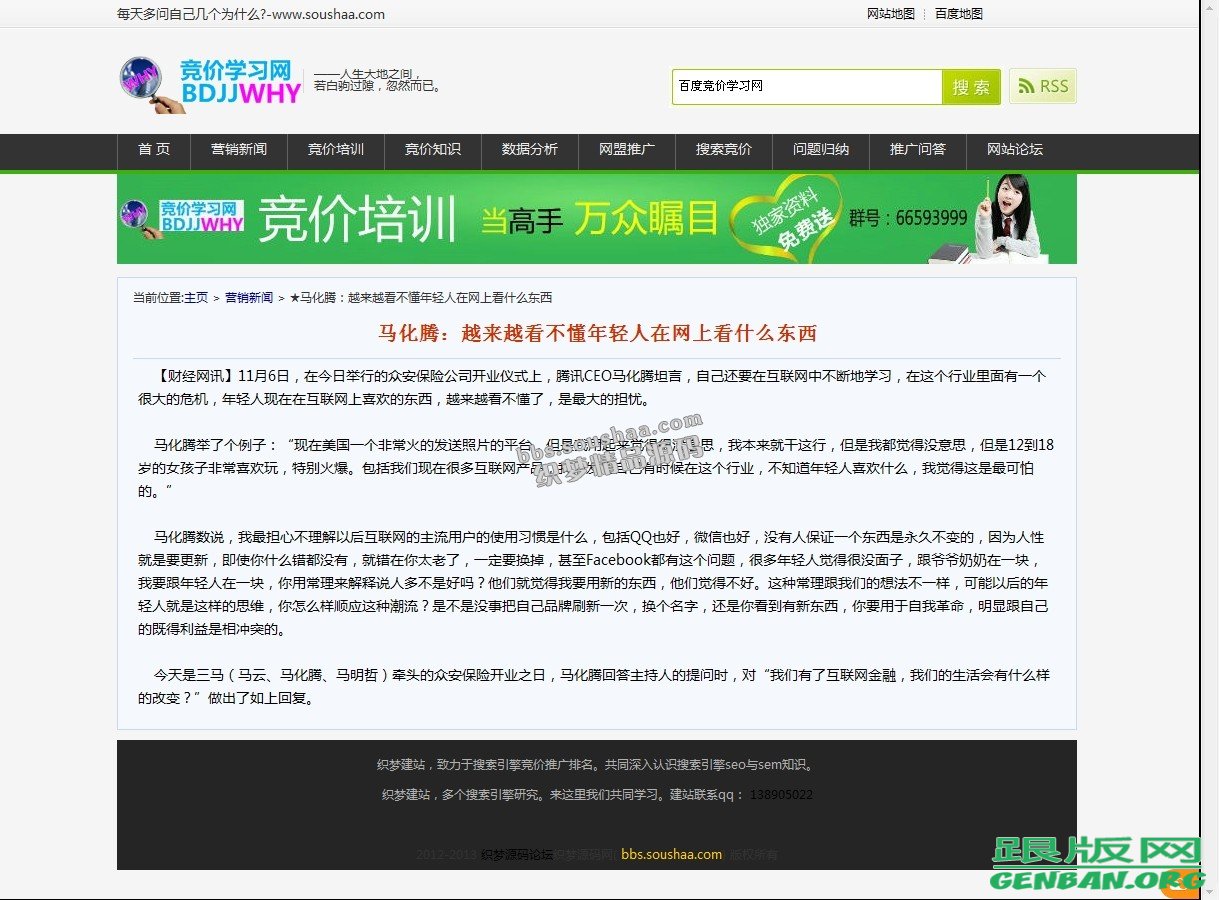The image size is (1220, 900).
Task: Select 网盟推广 in the navigation bar
Action: click(627, 151)
